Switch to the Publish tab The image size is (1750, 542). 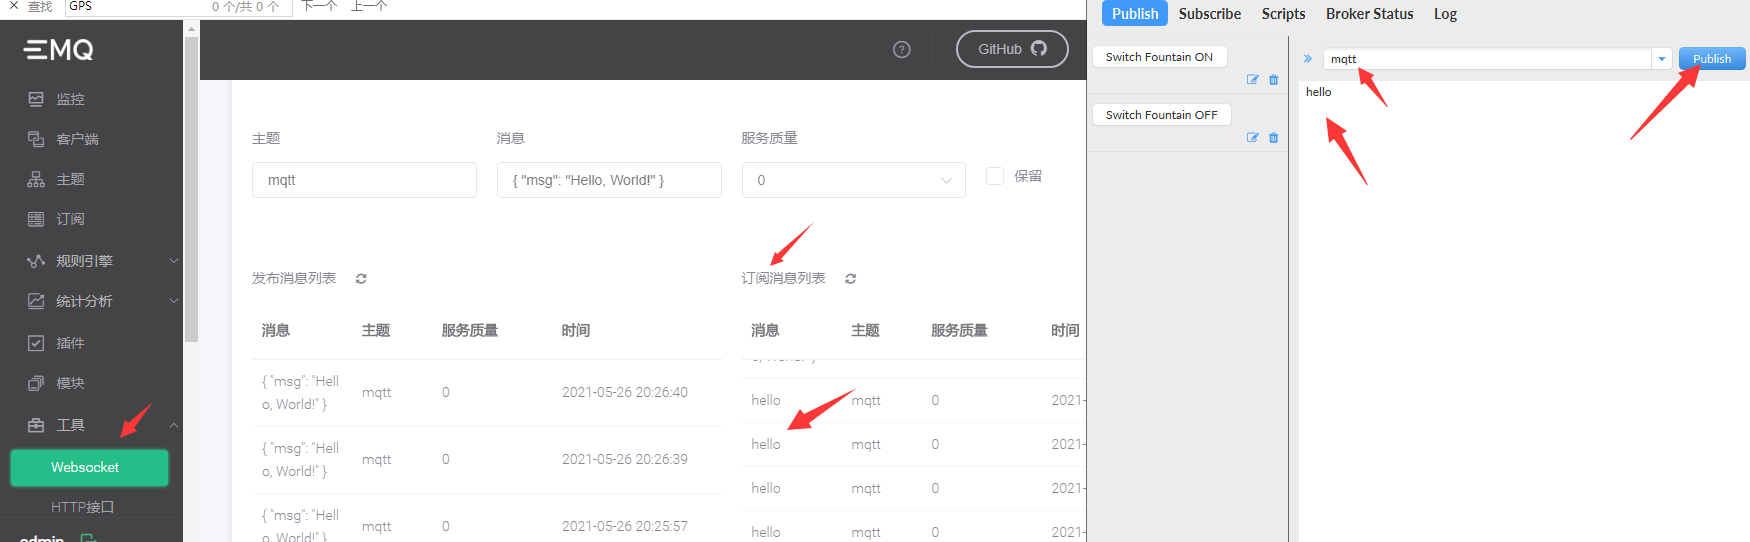click(1135, 13)
